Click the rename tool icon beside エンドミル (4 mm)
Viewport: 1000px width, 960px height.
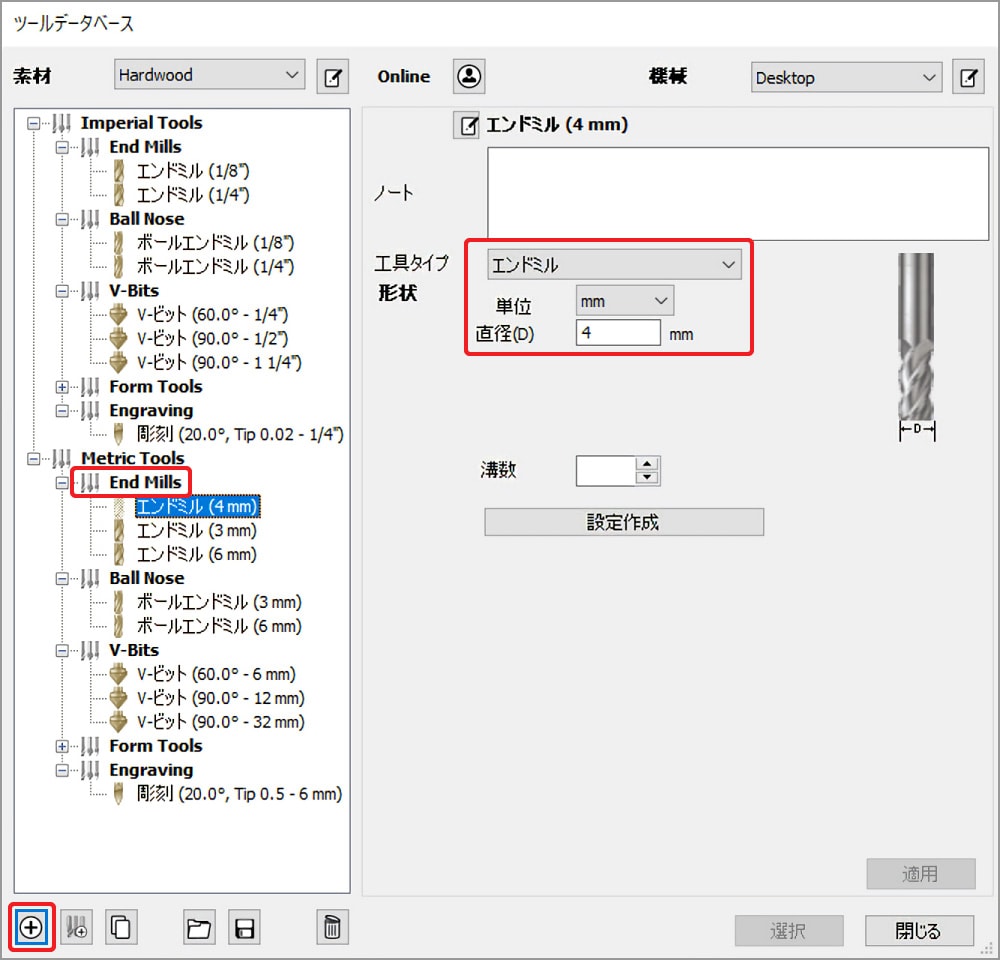pyautogui.click(x=467, y=125)
